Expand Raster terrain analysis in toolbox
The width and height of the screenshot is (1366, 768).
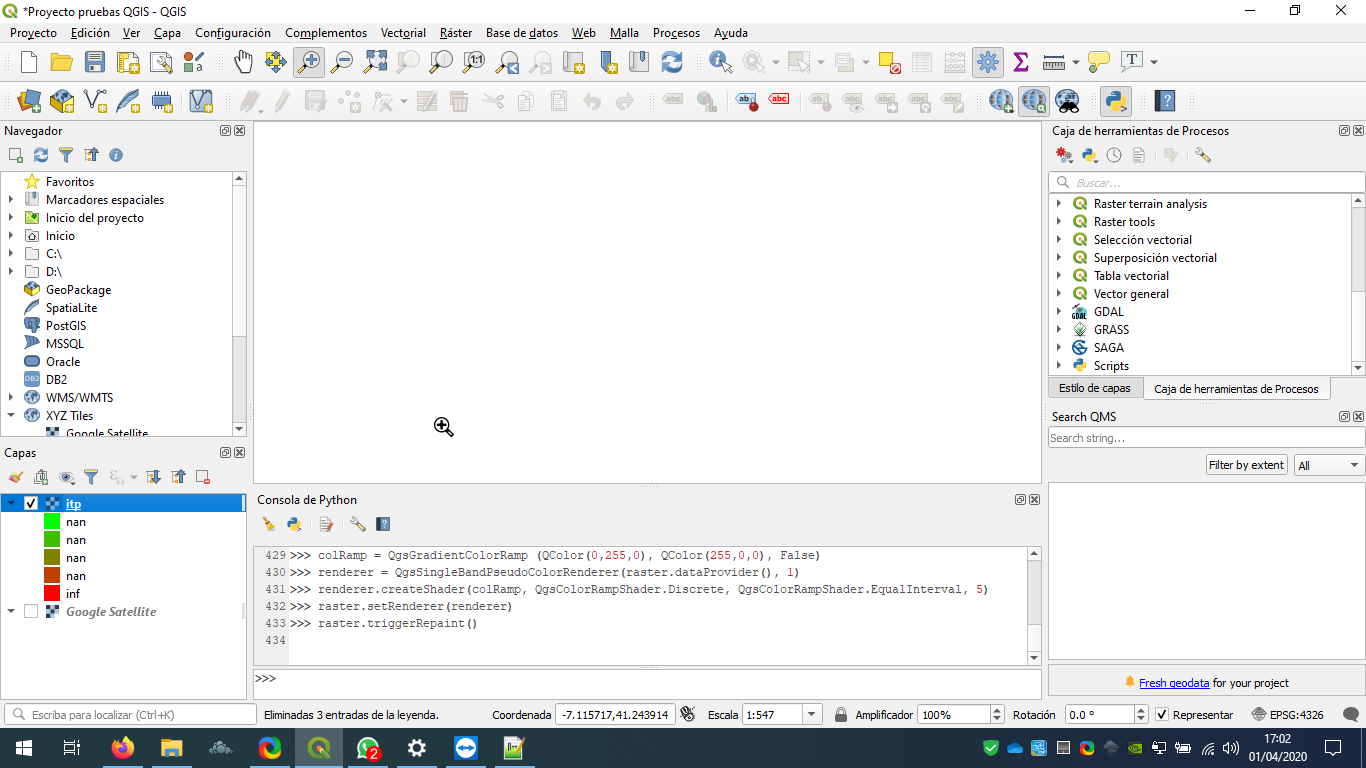coord(1059,203)
